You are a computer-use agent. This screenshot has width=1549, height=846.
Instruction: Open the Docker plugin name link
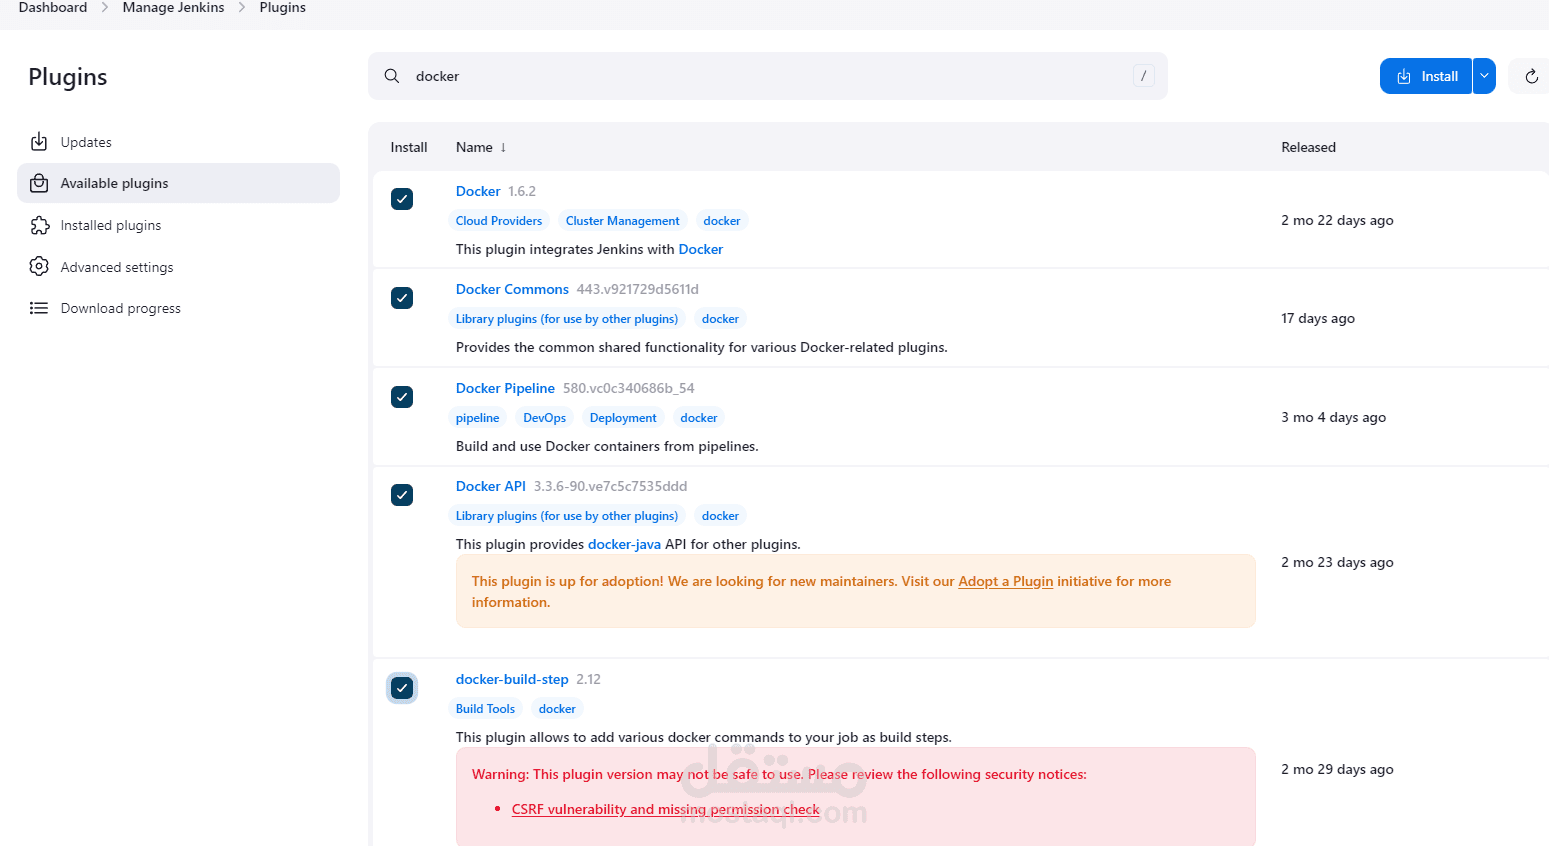coord(478,191)
